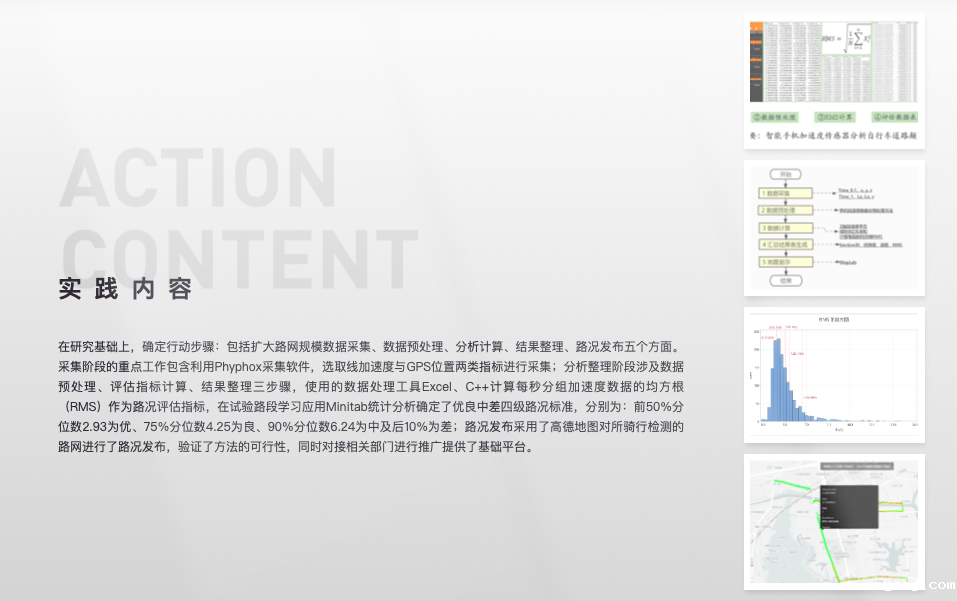Open the RMS histogram chart thumbnail

pos(834,375)
